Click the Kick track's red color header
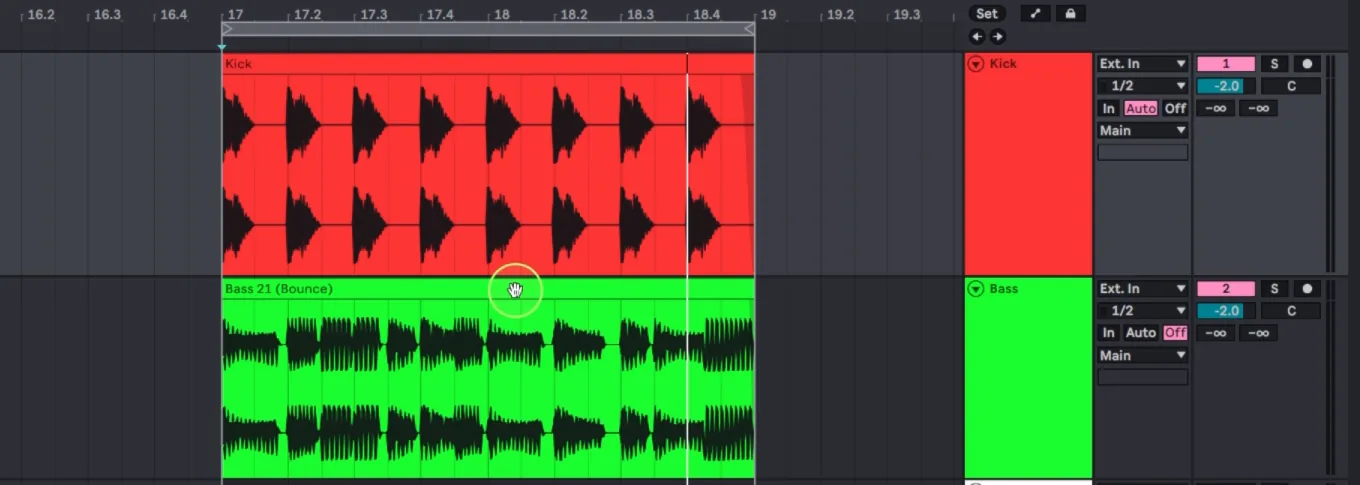The height and width of the screenshot is (485, 1360). pos(1028,163)
